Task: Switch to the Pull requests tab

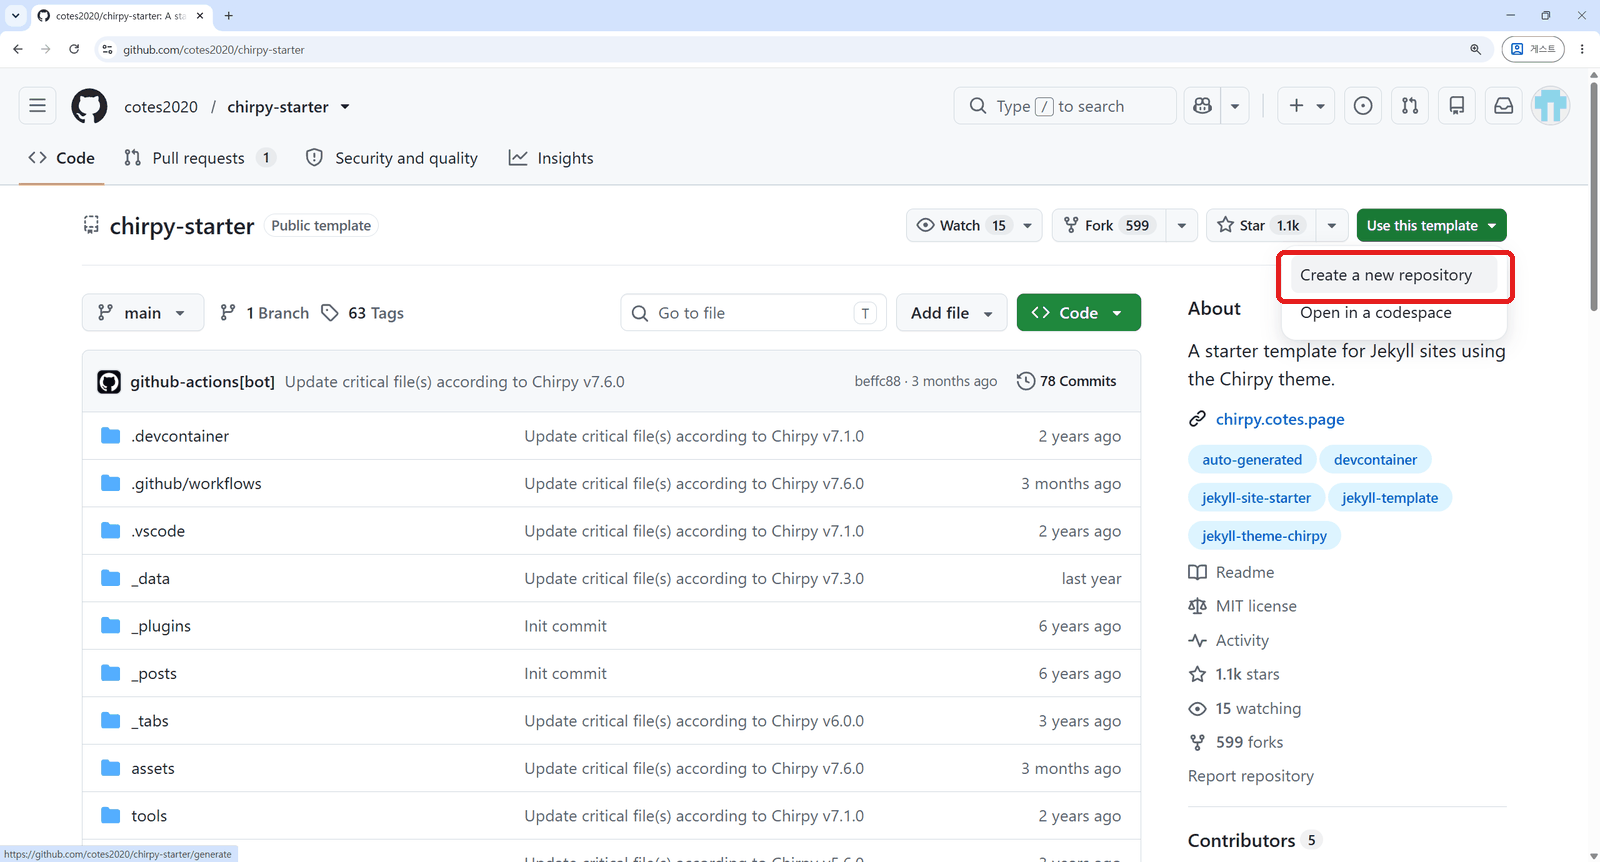Action: (x=199, y=158)
